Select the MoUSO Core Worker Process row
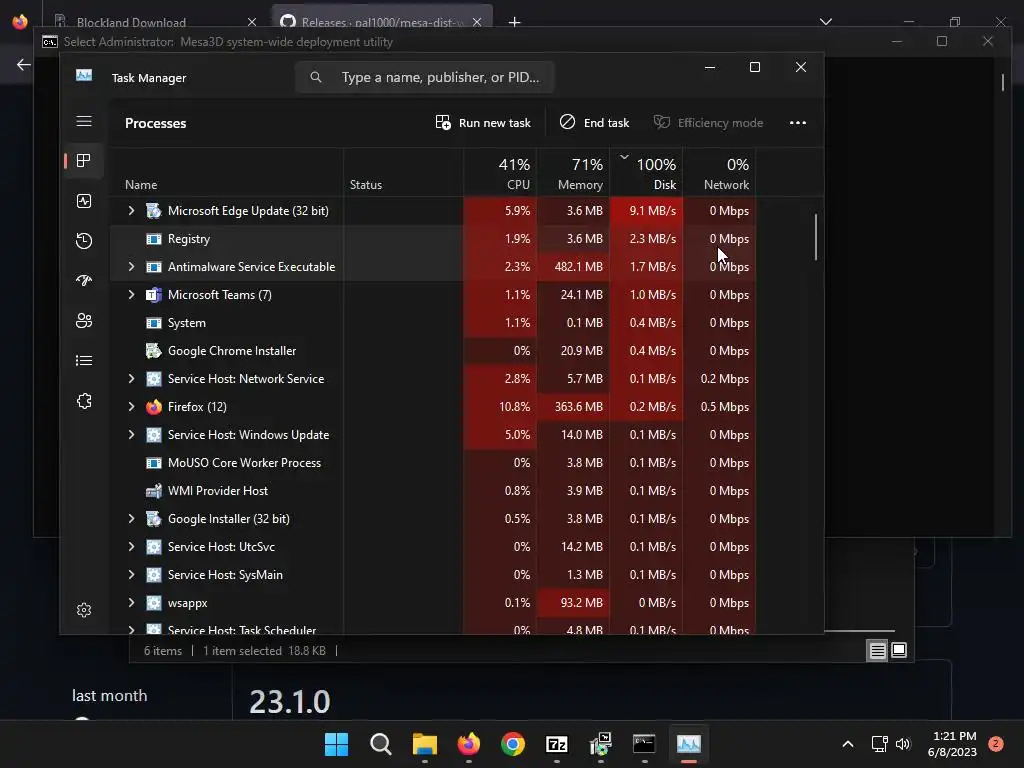The height and width of the screenshot is (768, 1024). tap(433, 462)
